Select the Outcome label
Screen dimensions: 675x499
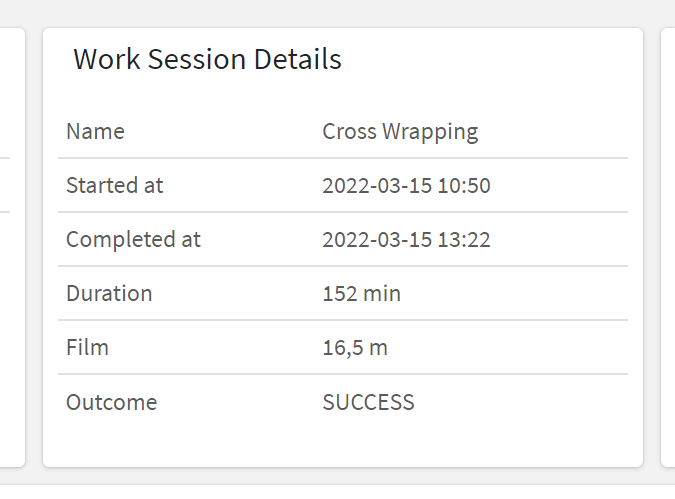coord(111,402)
